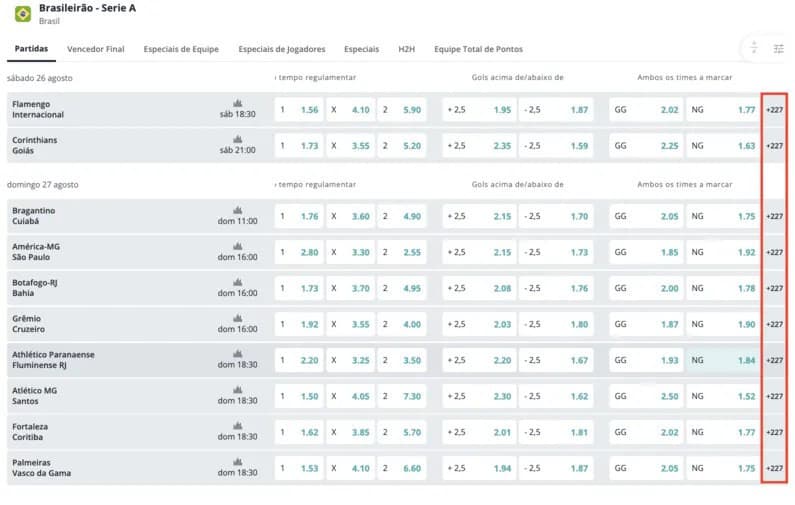Image resolution: width=795 pixels, height=505 pixels.
Task: Open the Grêmio Cruzeiro match
Action: (x=28, y=324)
